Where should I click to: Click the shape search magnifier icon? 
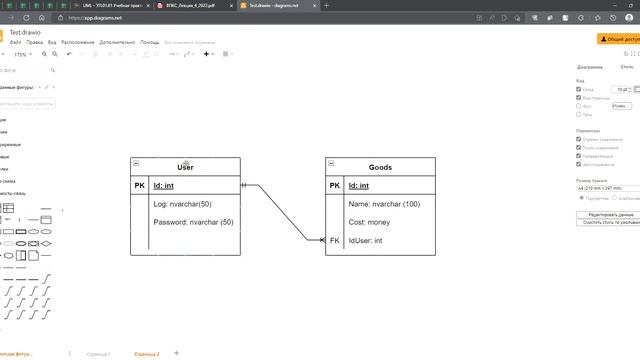53,70
